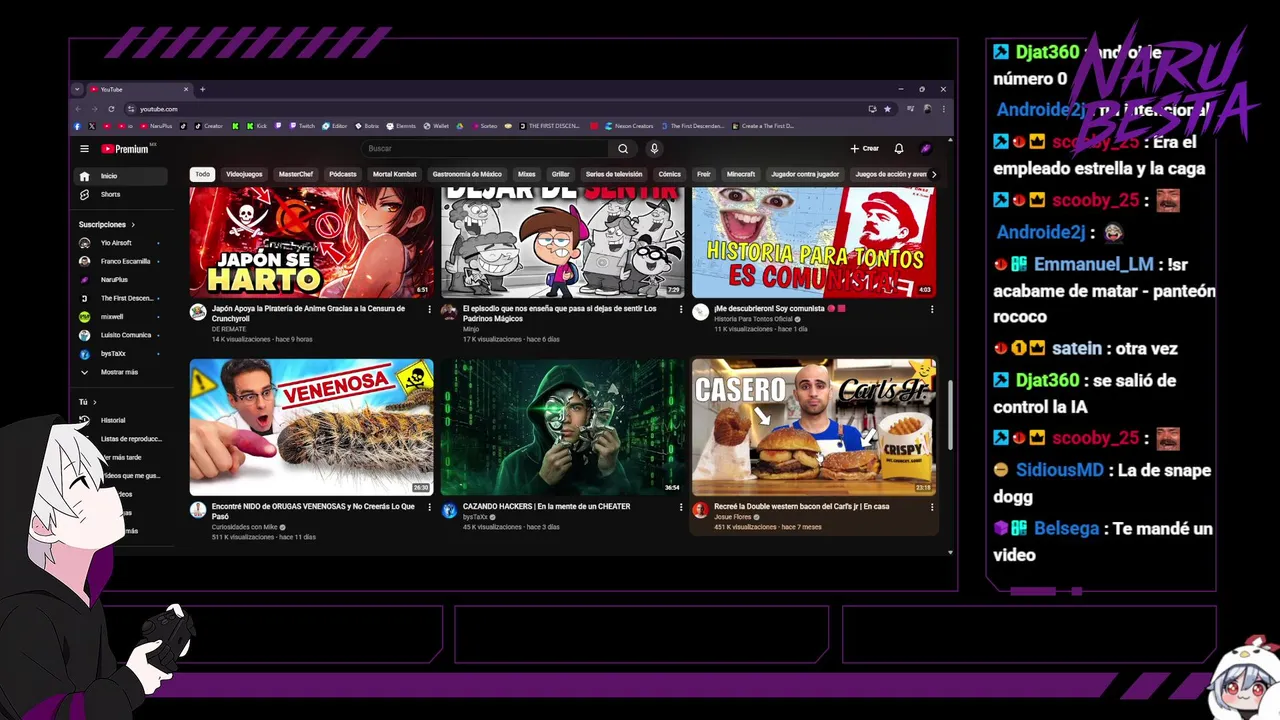Open the account avatar menu

click(926, 149)
